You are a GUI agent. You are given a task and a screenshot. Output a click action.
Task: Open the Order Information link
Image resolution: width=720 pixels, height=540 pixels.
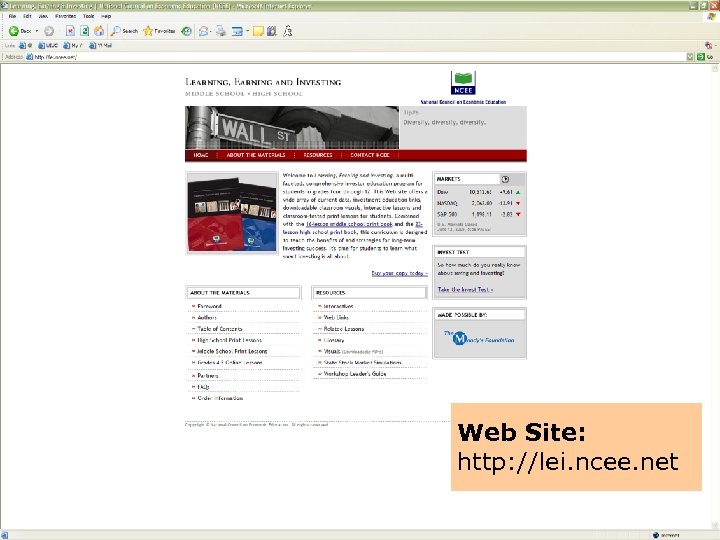pos(220,398)
